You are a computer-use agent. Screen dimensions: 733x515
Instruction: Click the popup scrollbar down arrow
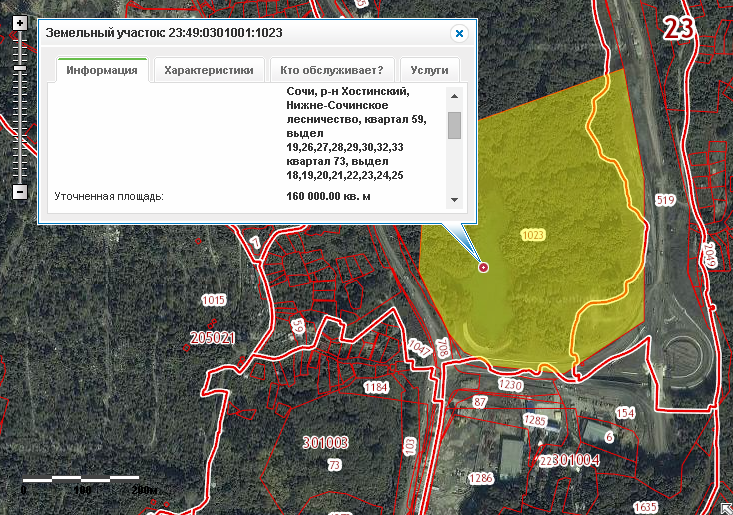[454, 199]
